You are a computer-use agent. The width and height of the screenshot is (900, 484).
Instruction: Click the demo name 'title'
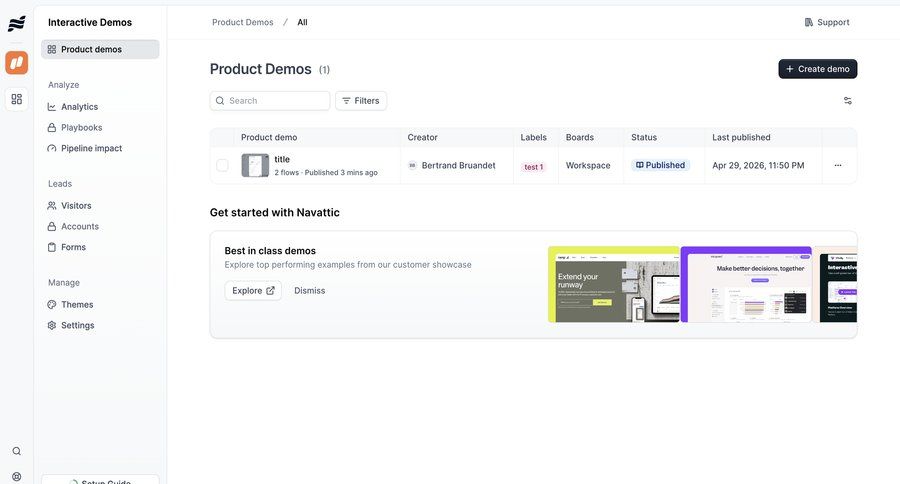click(282, 159)
